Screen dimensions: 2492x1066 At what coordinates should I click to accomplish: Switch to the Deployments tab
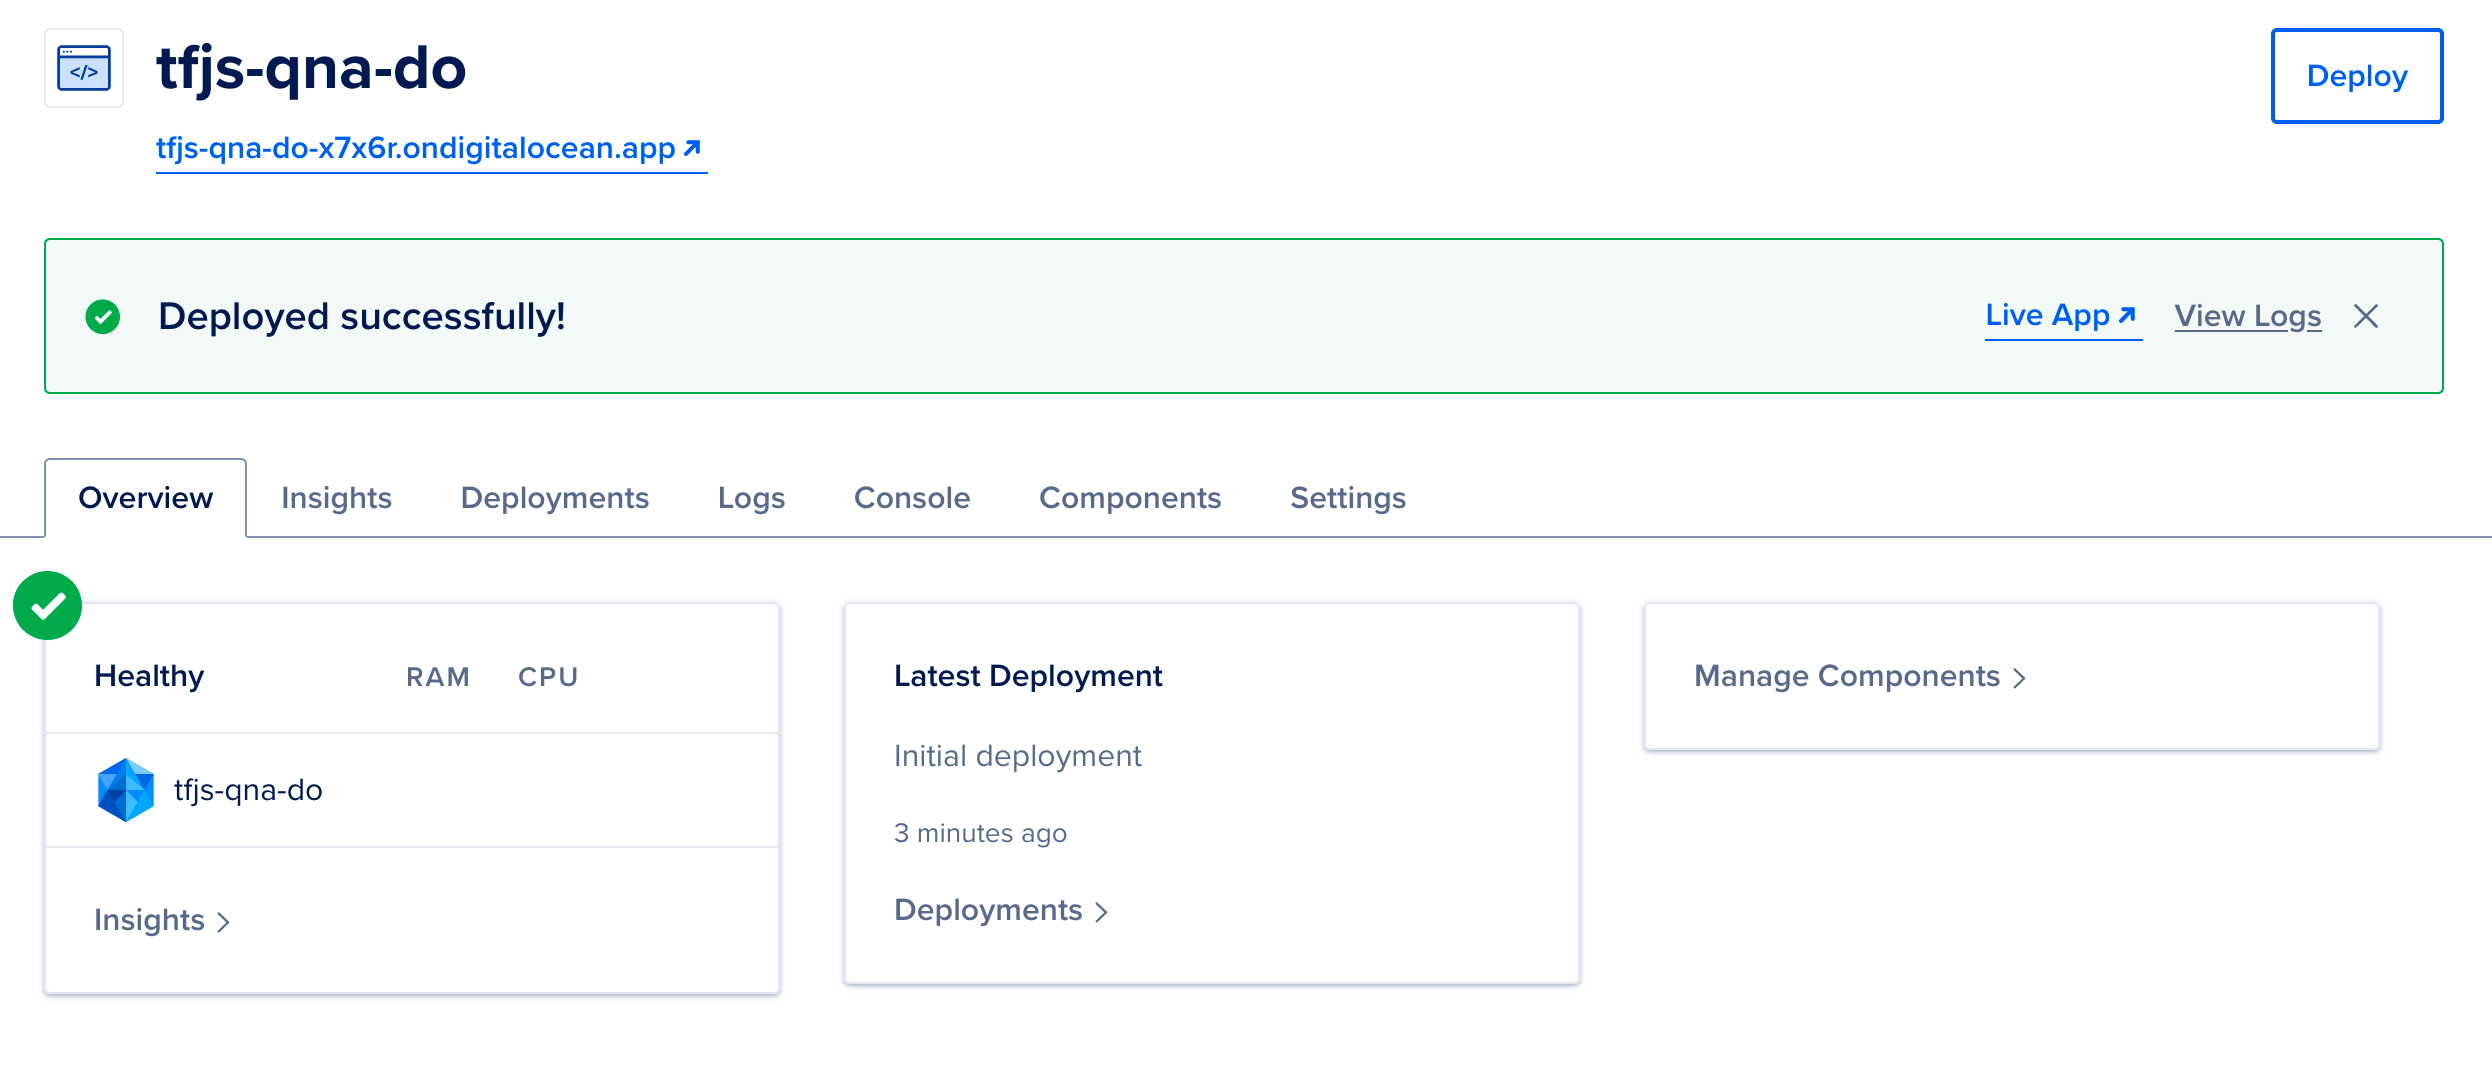click(x=555, y=498)
